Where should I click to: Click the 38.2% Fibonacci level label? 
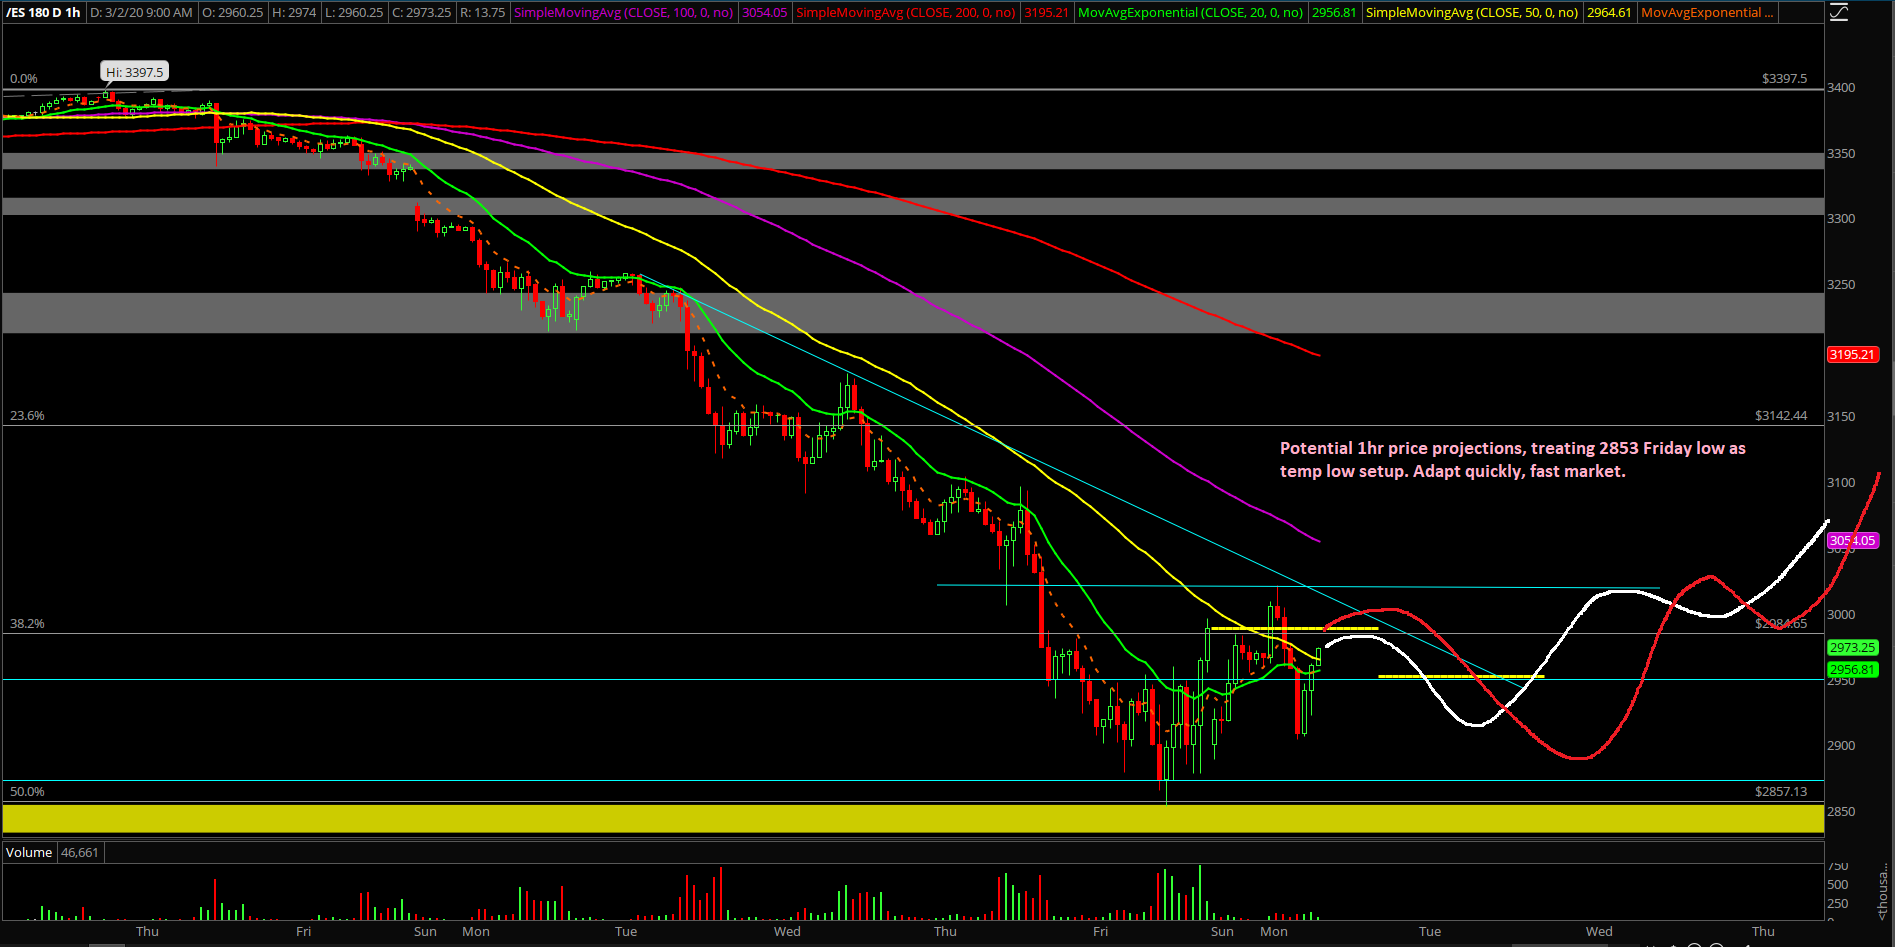click(x=27, y=624)
